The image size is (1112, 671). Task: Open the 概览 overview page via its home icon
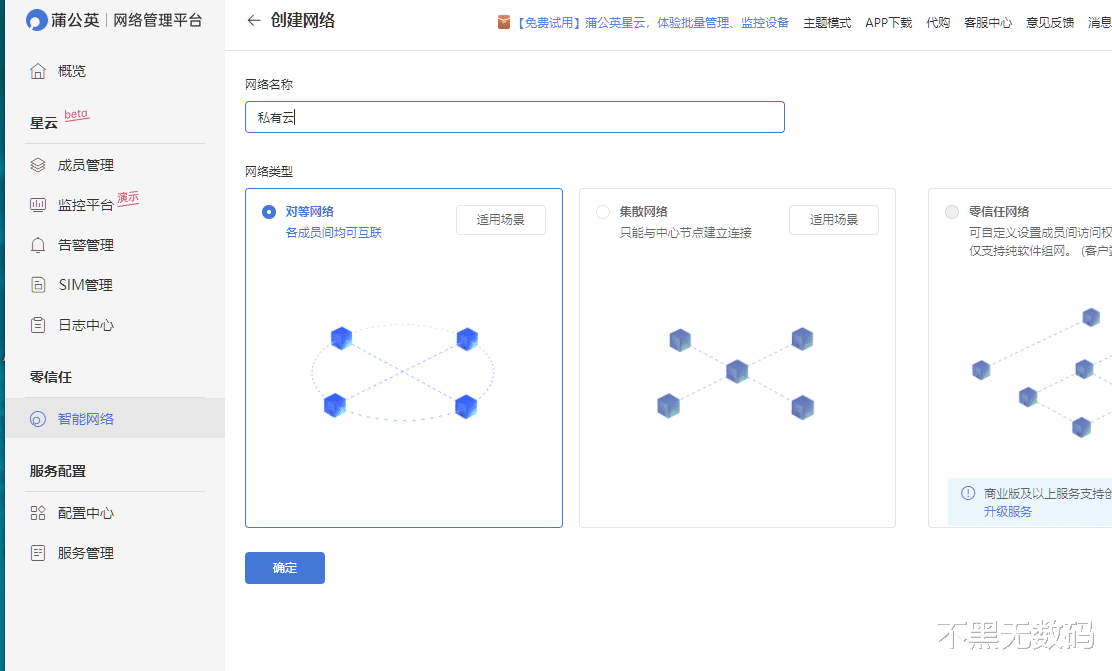(x=38, y=70)
